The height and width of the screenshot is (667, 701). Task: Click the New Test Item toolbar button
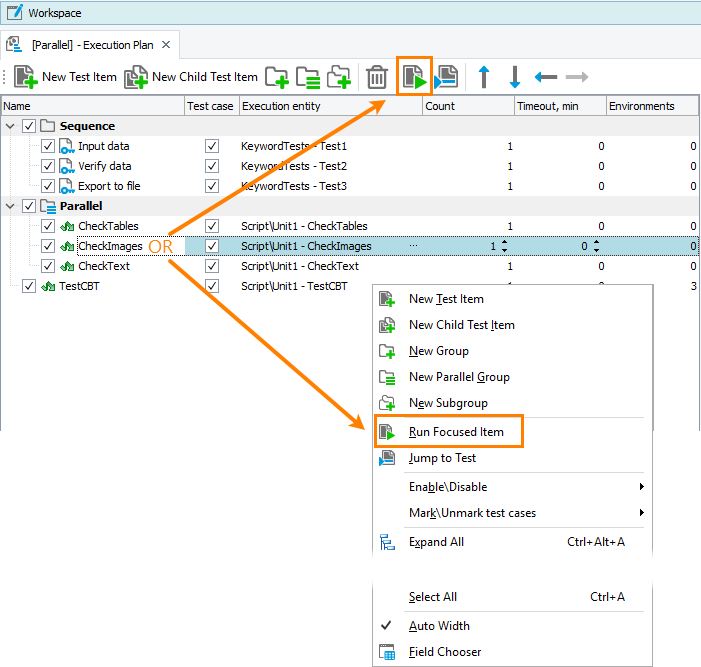coord(65,77)
